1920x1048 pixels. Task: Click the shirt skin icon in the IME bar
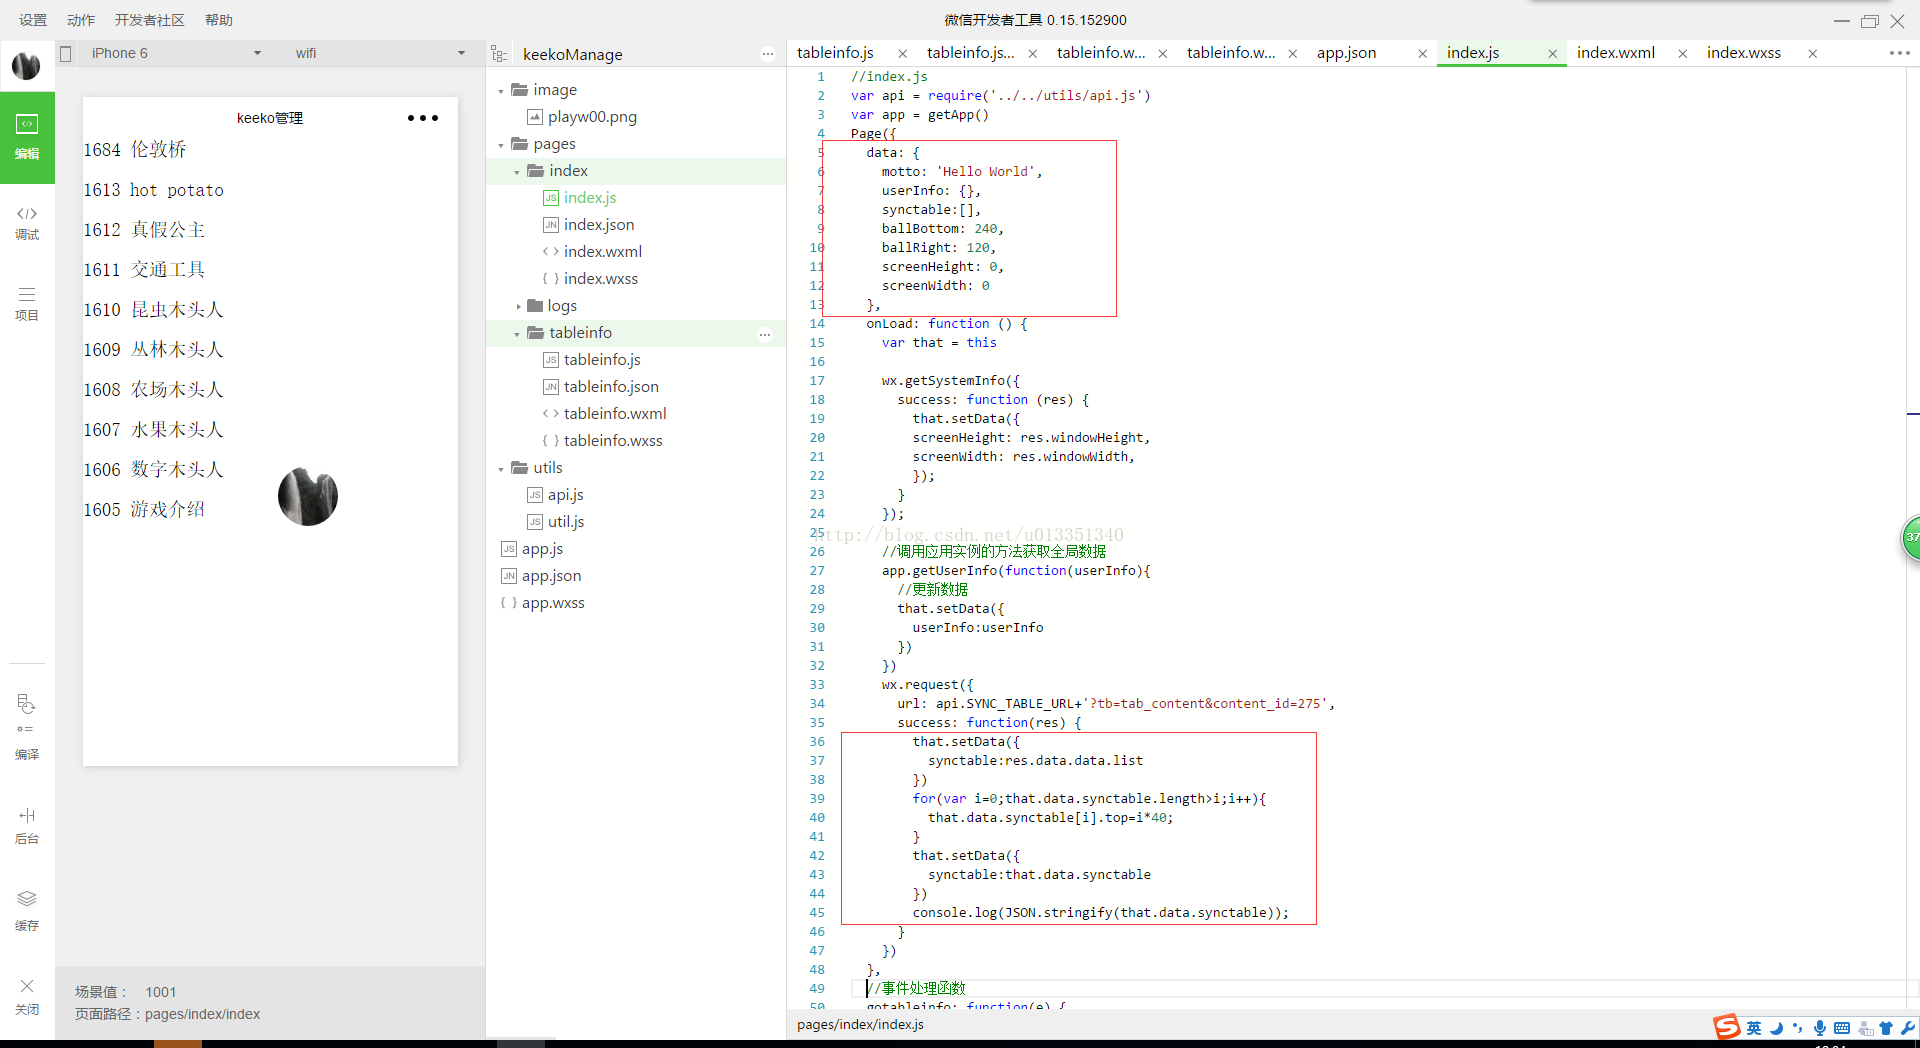coord(1886,1028)
